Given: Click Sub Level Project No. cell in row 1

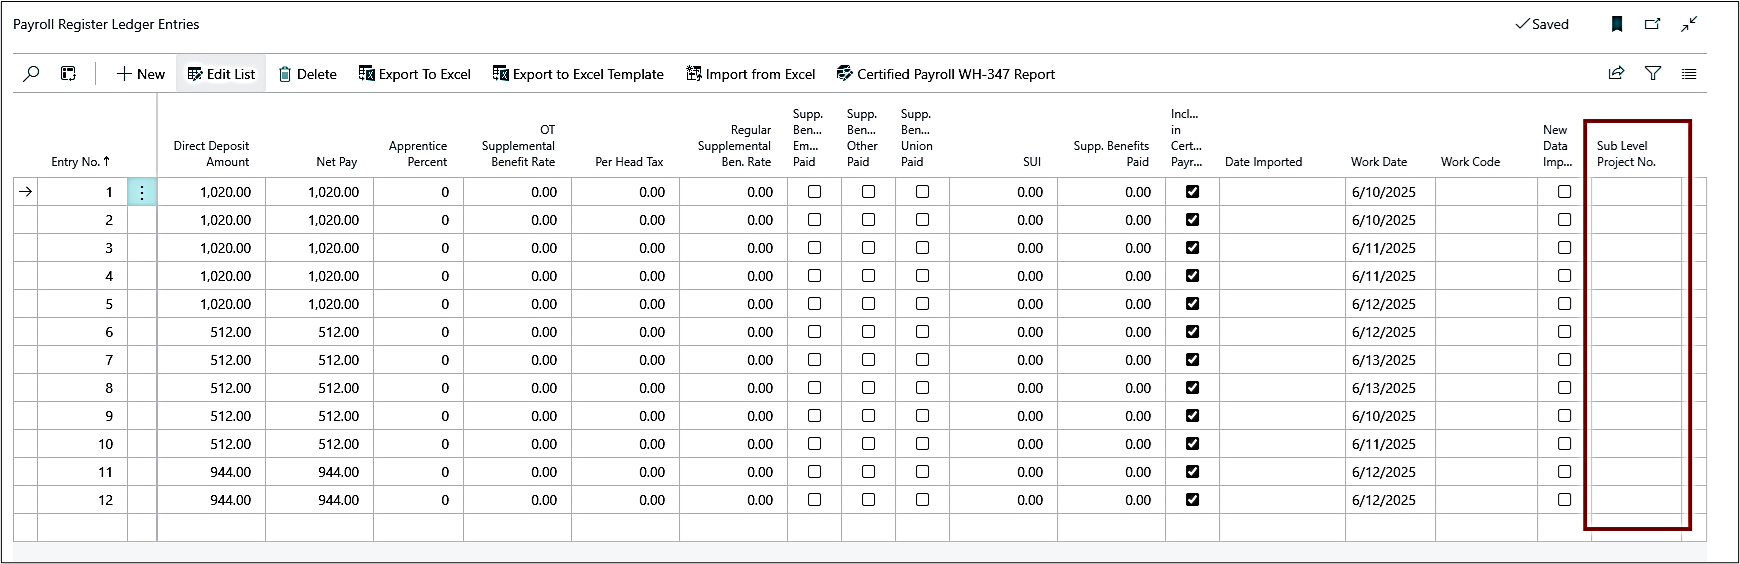Looking at the screenshot, I should click(x=1636, y=192).
